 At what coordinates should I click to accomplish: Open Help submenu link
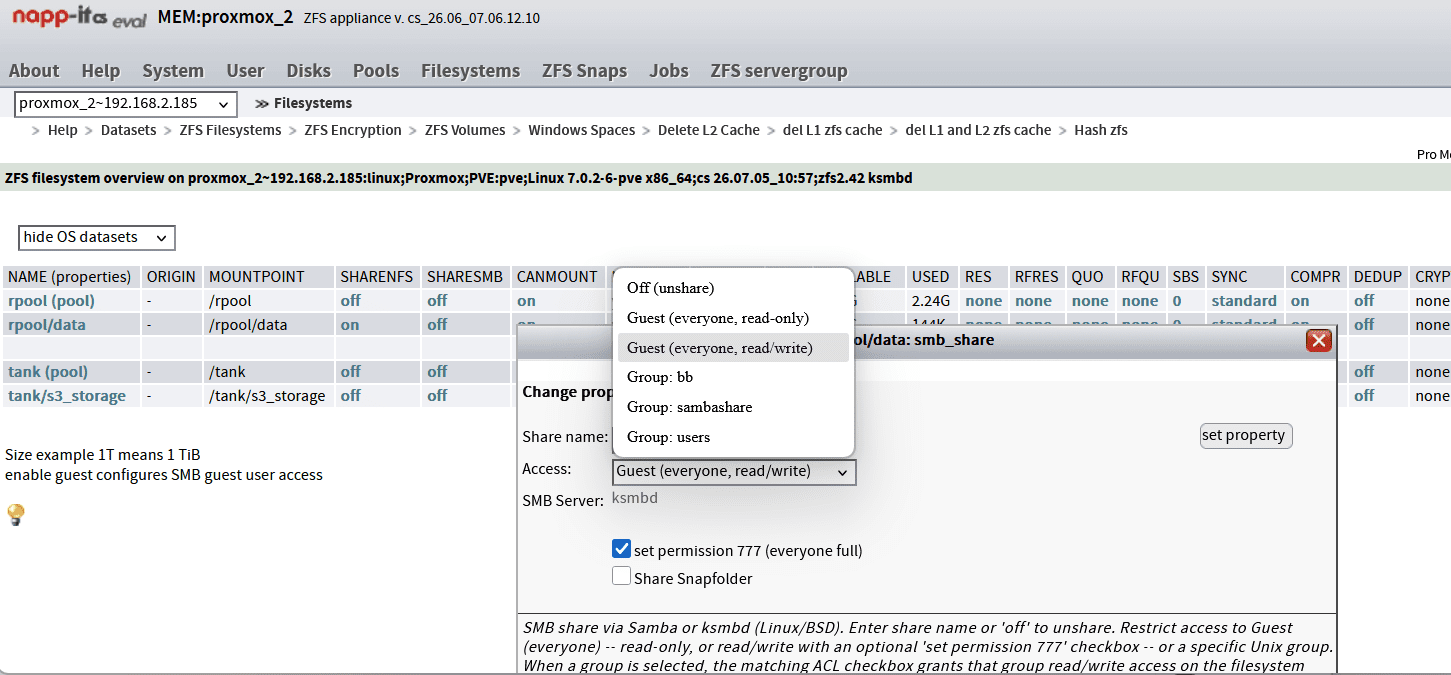[62, 130]
